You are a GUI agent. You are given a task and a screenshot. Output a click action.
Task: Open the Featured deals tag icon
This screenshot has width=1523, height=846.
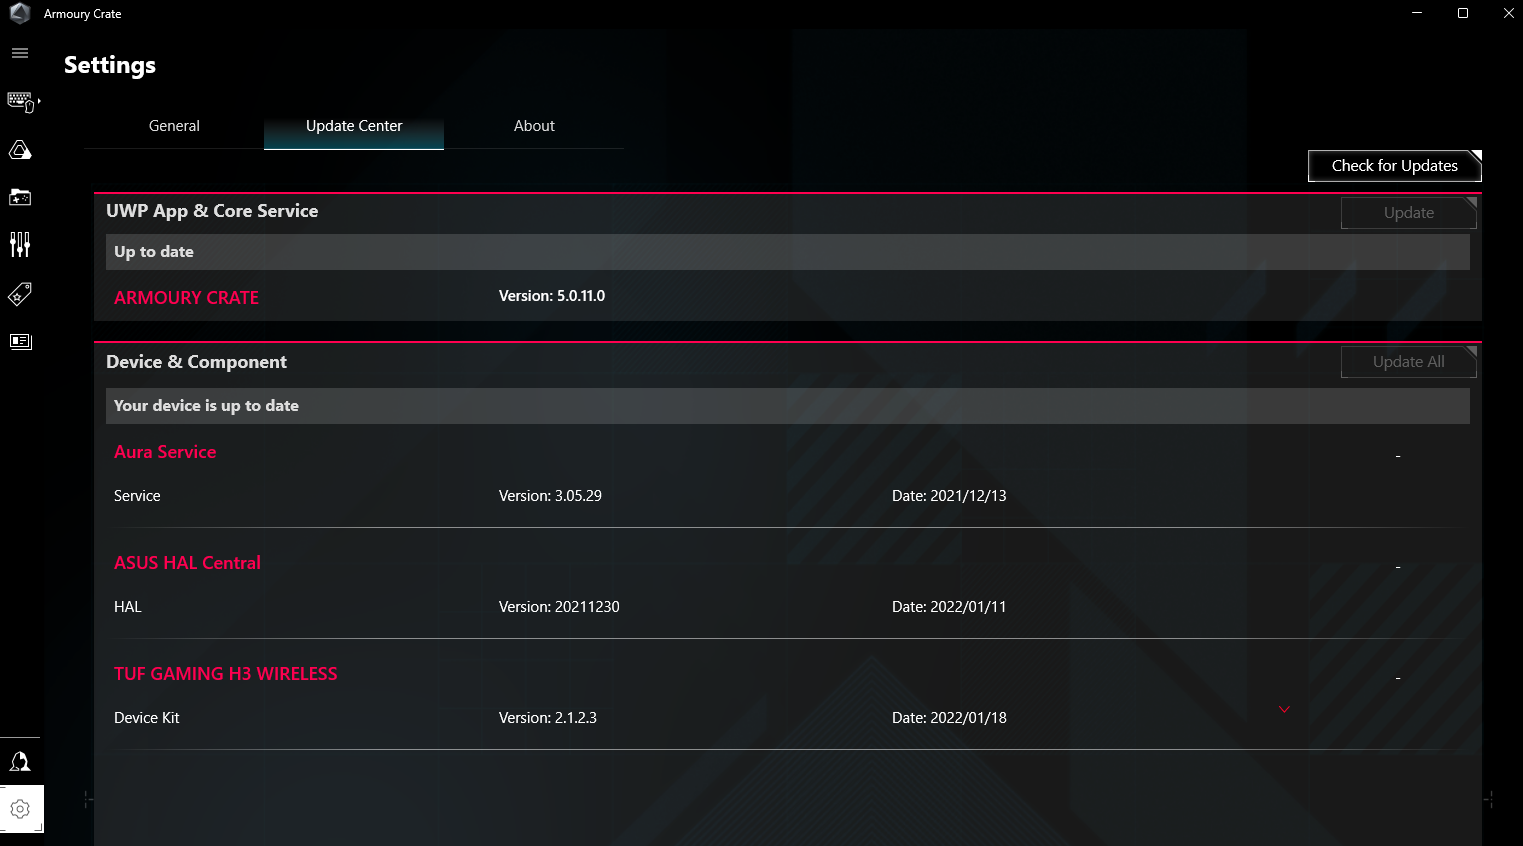[x=20, y=294]
